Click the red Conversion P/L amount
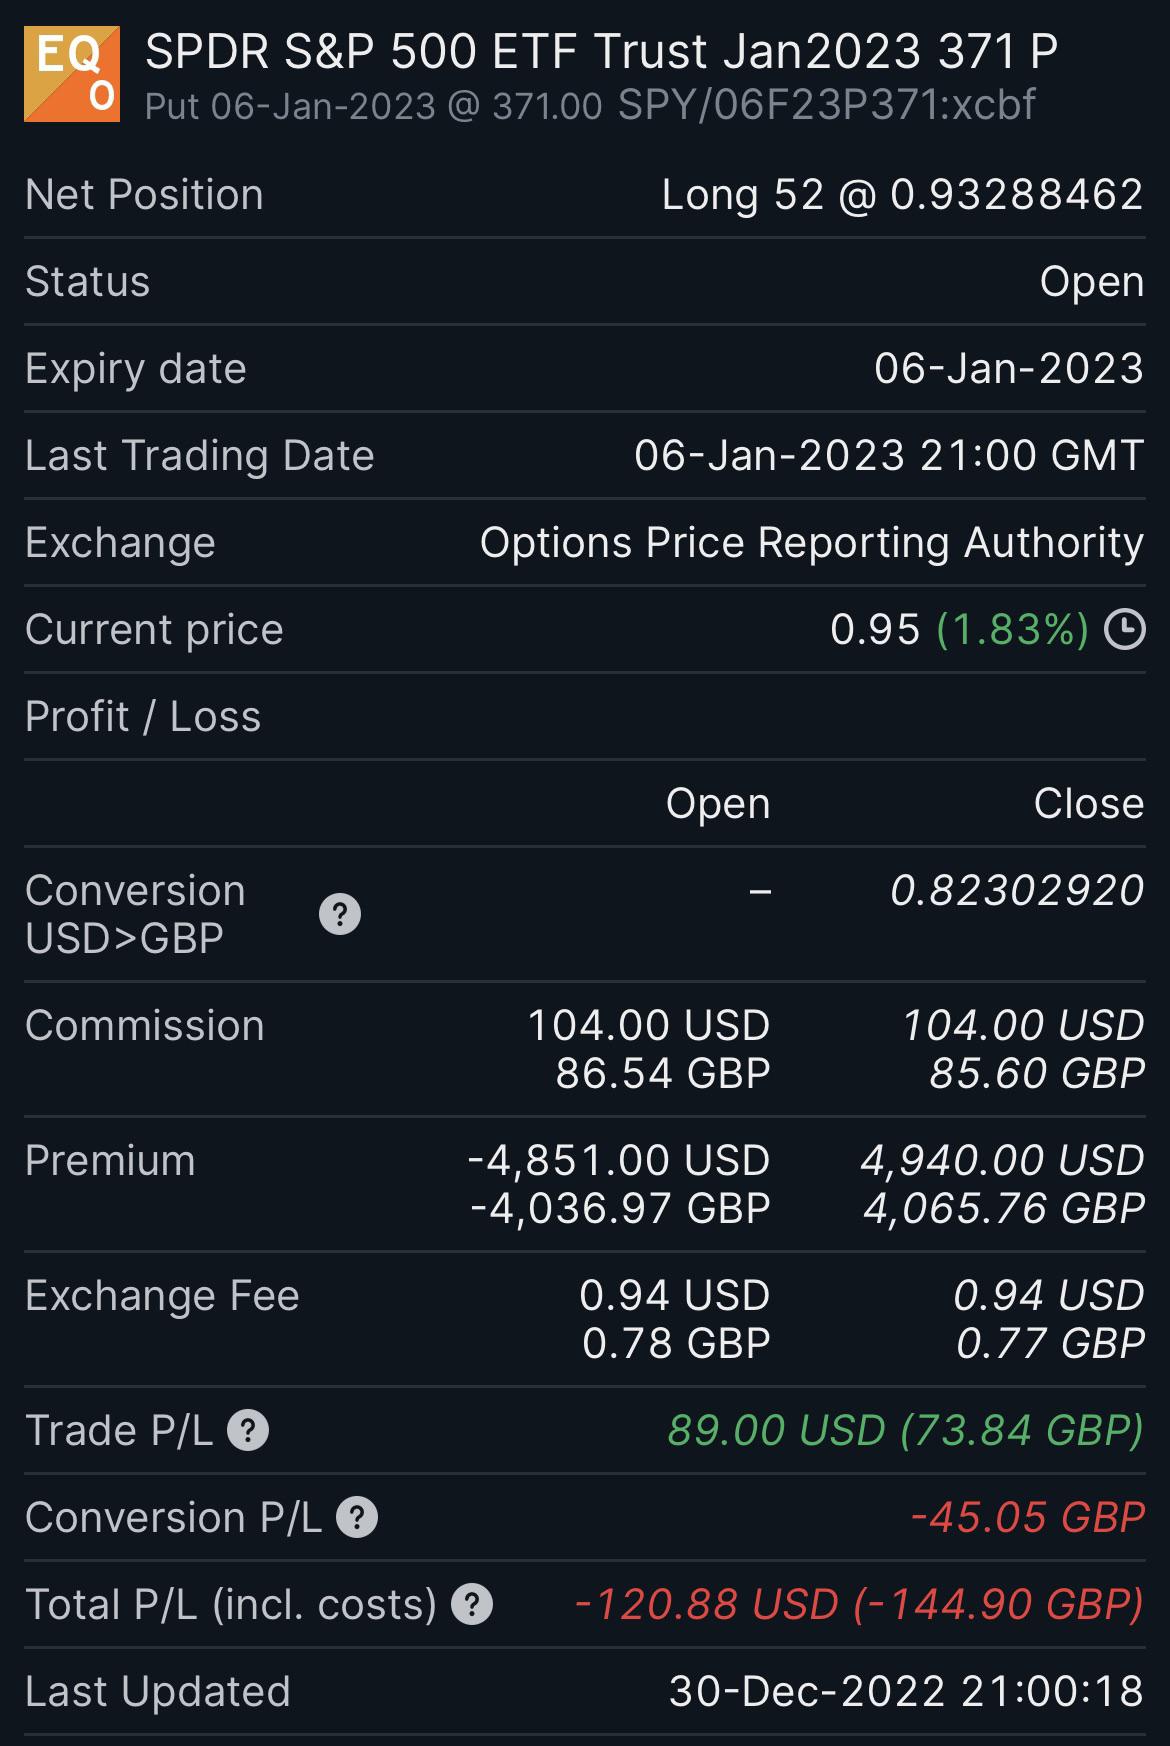The width and height of the screenshot is (1170, 1746). [1027, 1517]
